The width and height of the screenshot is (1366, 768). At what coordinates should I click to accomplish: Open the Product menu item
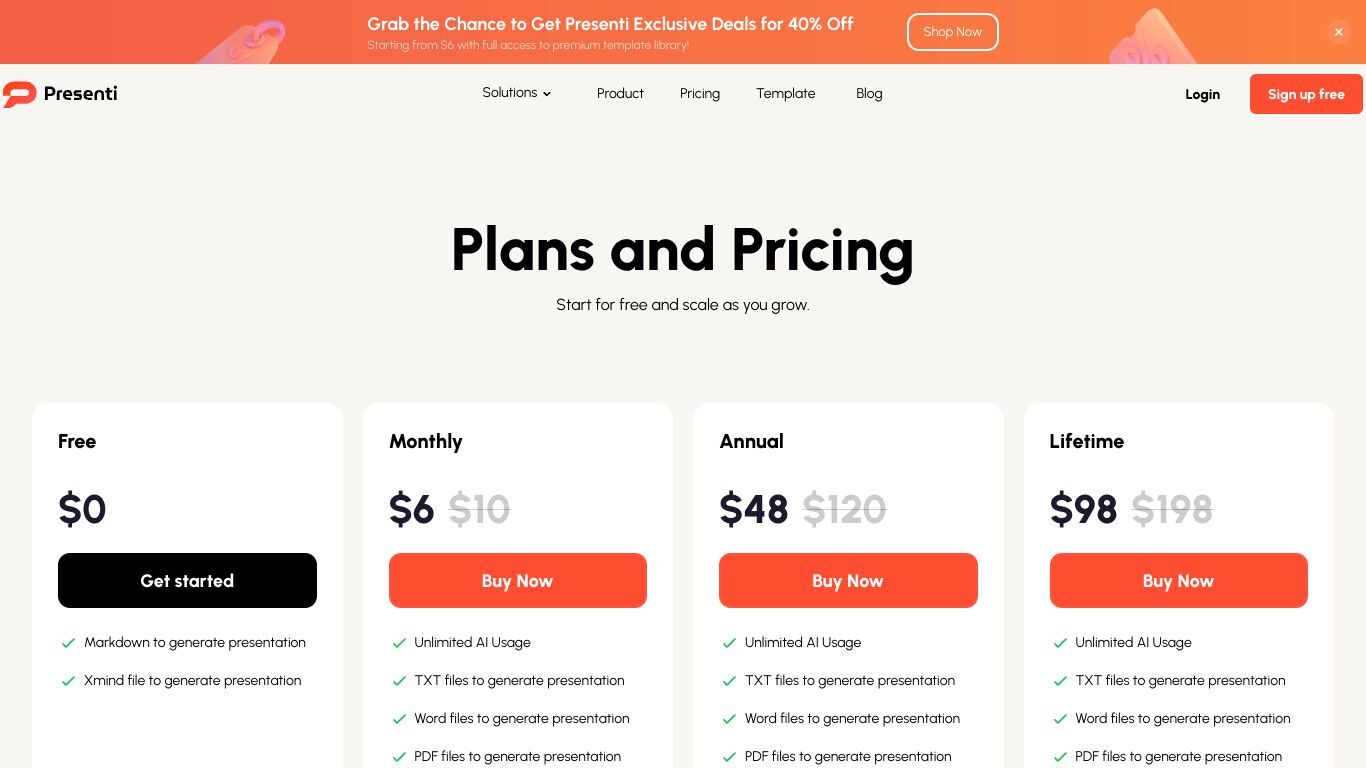[x=620, y=93]
